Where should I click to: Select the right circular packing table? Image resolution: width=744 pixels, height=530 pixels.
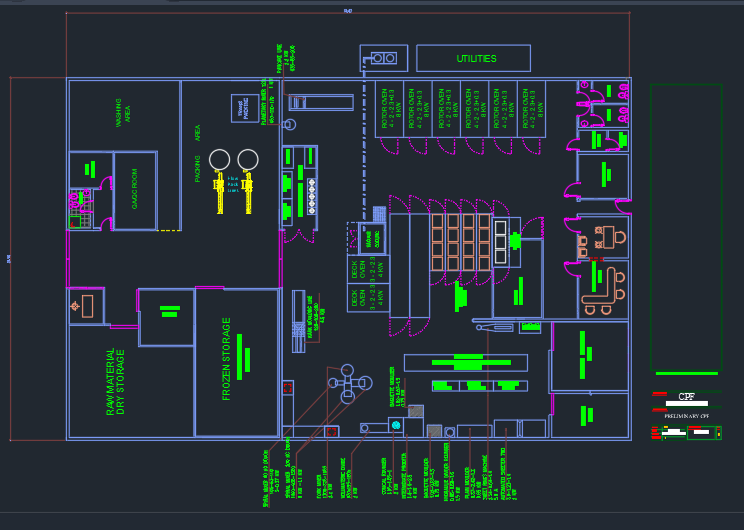tap(247, 159)
